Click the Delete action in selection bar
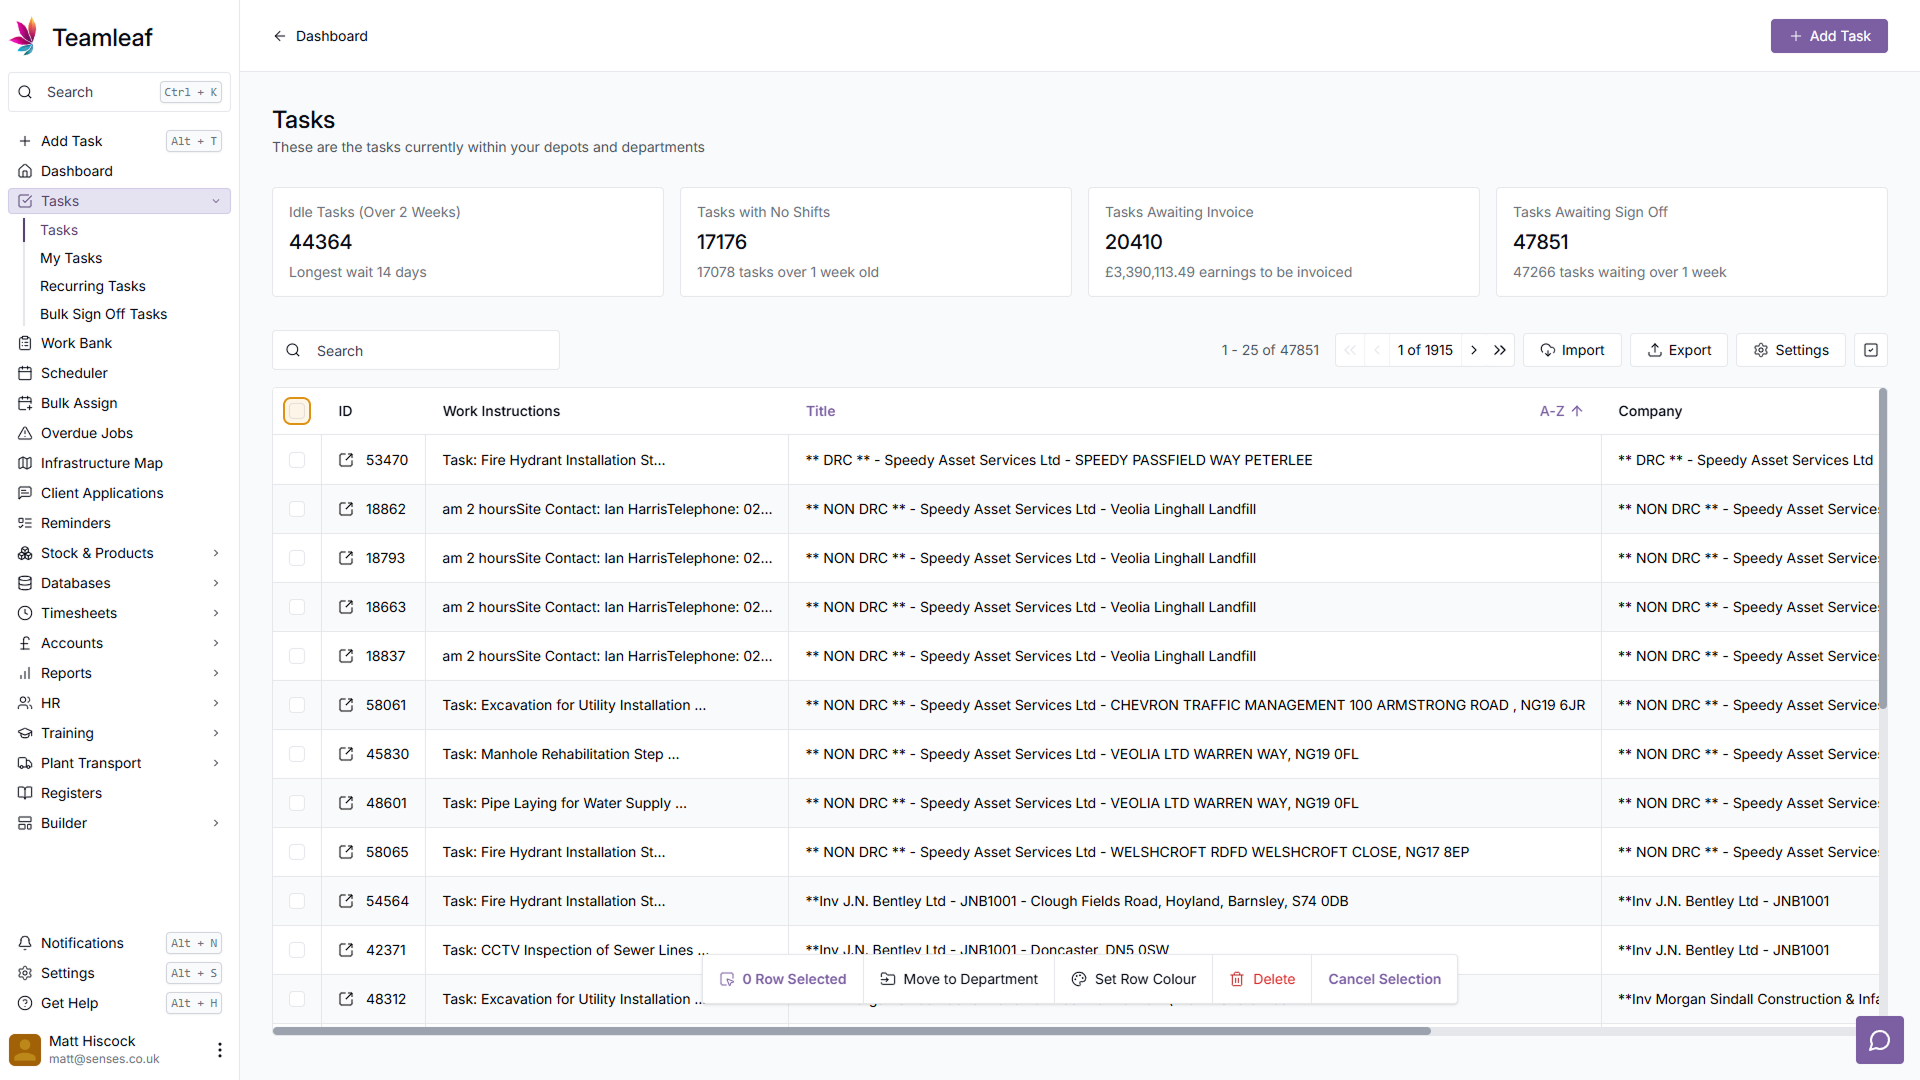 tap(1262, 979)
